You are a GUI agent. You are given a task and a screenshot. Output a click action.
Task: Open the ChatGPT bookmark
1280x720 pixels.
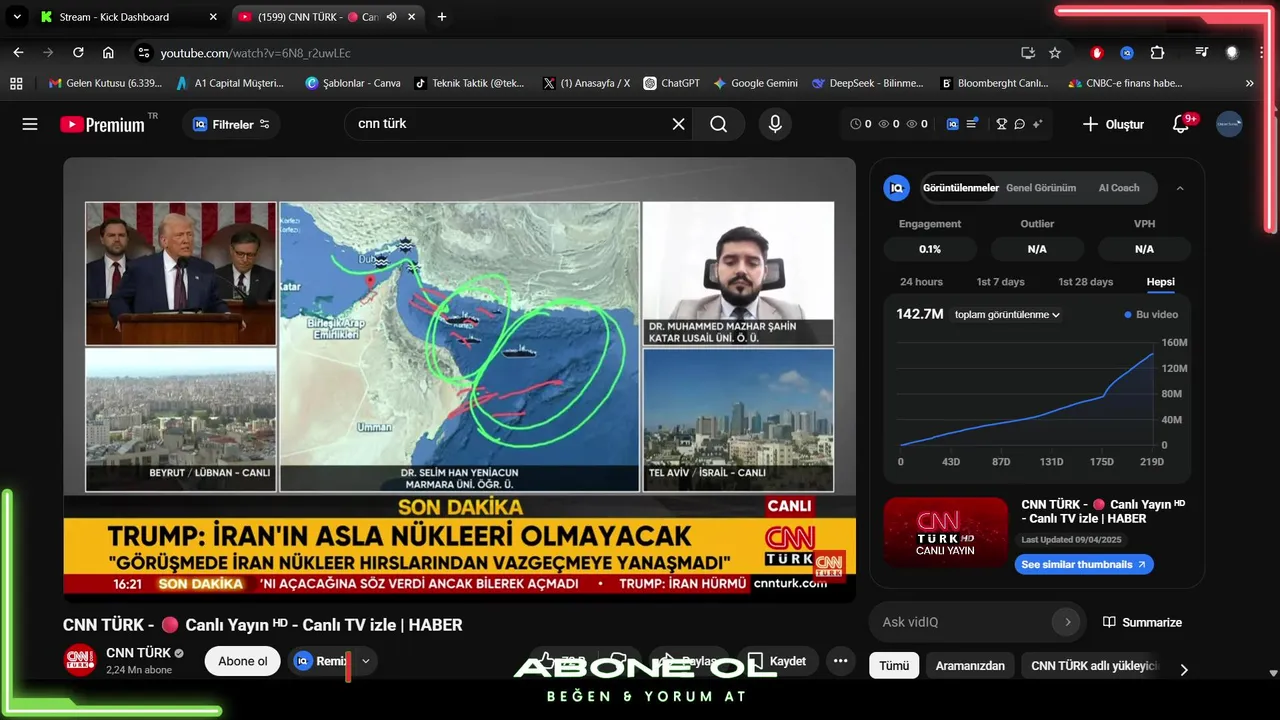point(671,83)
